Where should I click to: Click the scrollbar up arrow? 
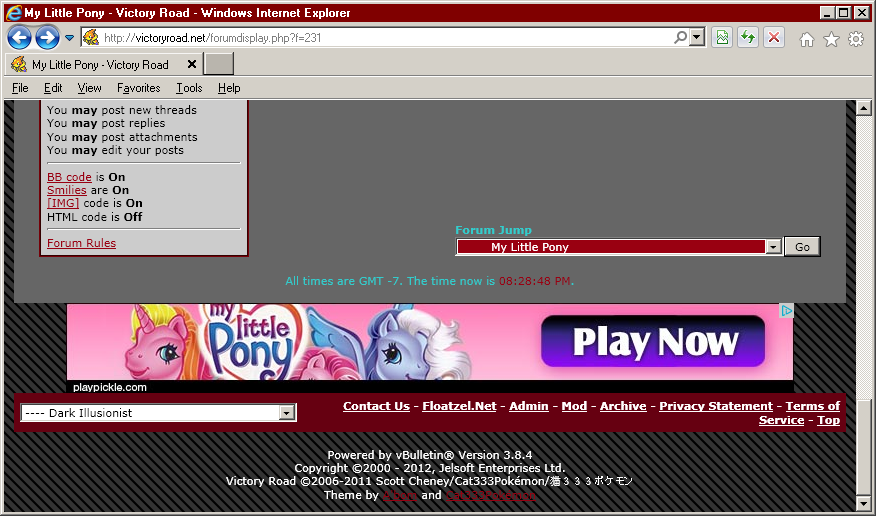pyautogui.click(x=863, y=108)
